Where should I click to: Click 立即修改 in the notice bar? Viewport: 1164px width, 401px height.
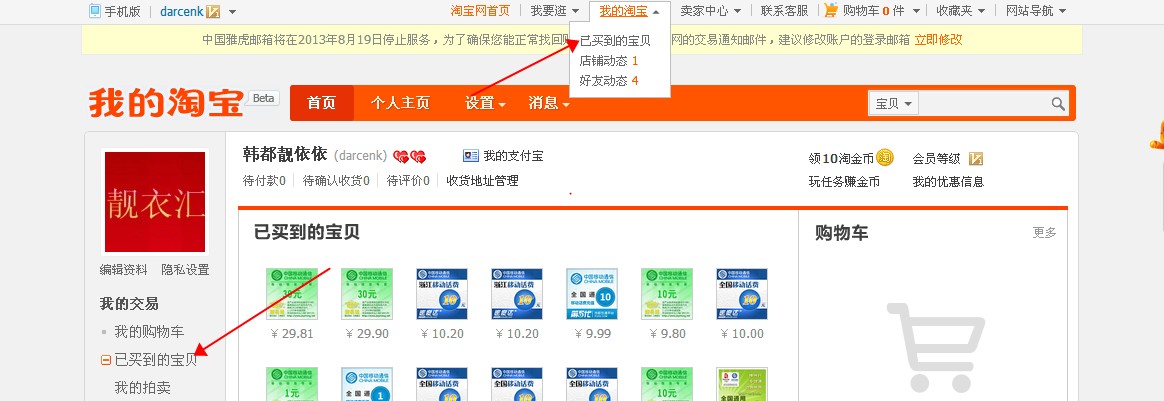coord(938,40)
